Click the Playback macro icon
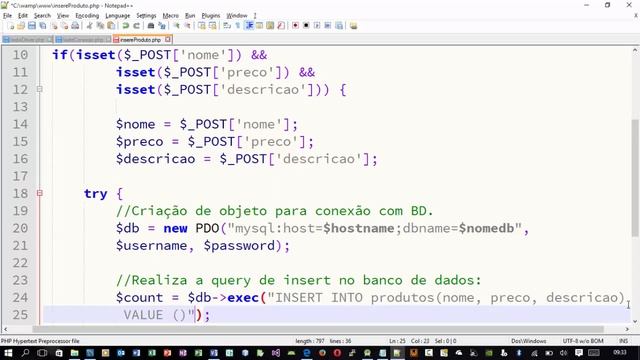 click(317, 26)
